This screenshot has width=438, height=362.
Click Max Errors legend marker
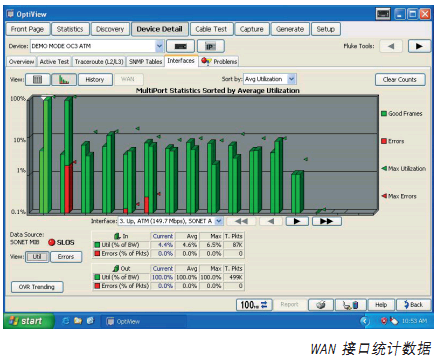pos(384,196)
